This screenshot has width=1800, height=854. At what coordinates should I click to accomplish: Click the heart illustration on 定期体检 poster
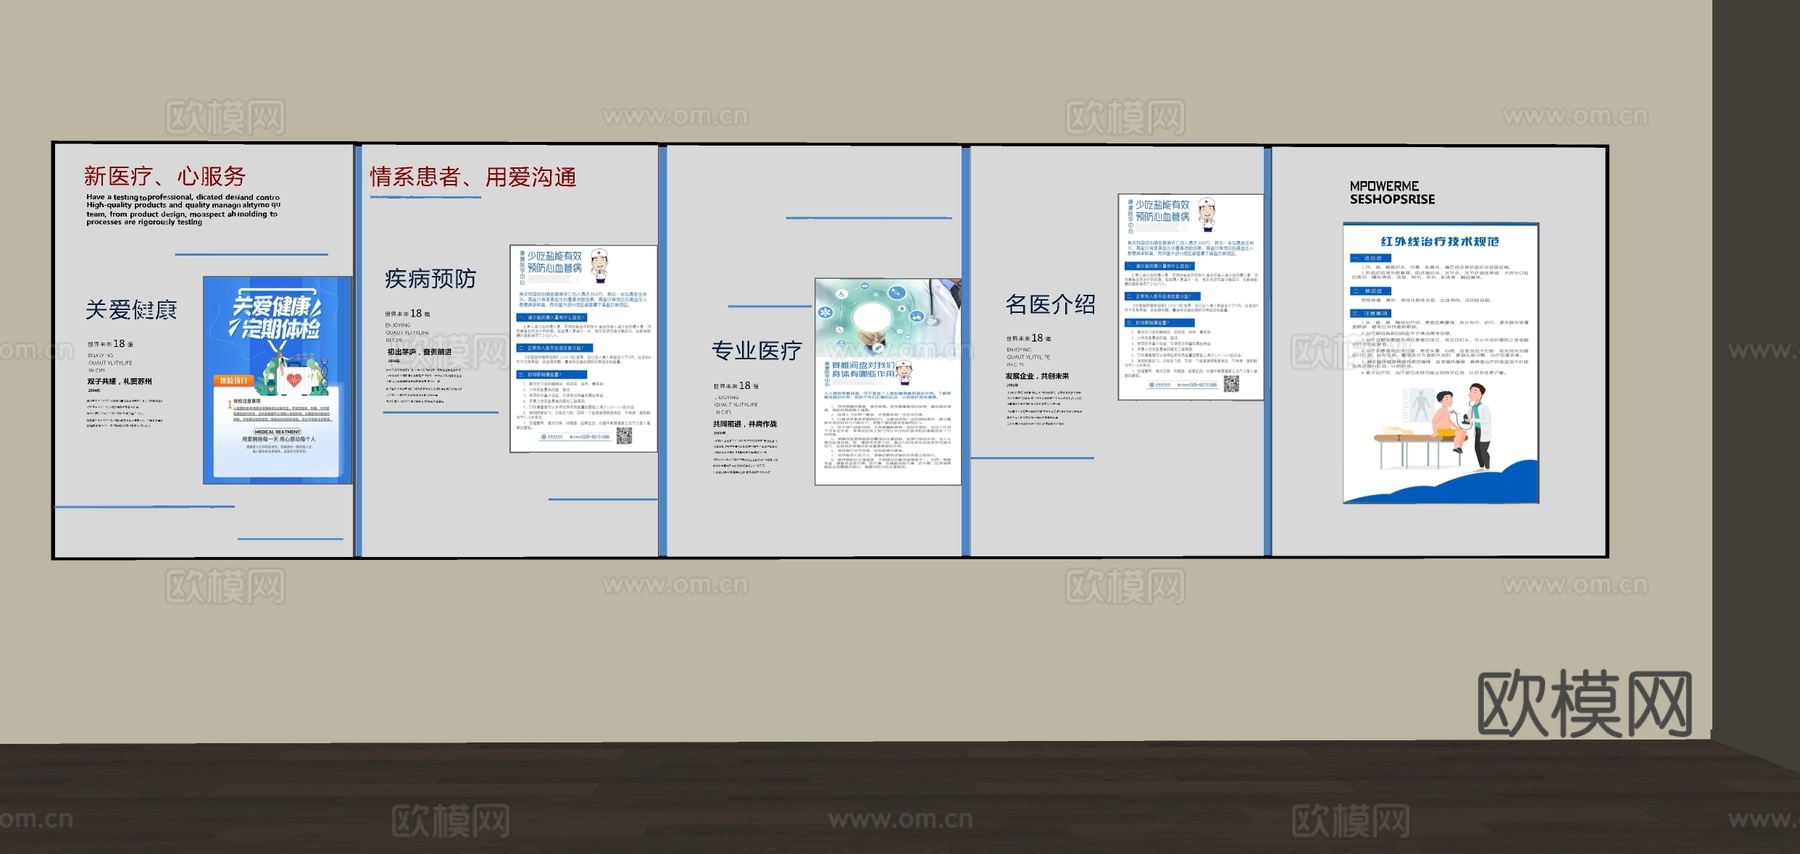pos(294,381)
